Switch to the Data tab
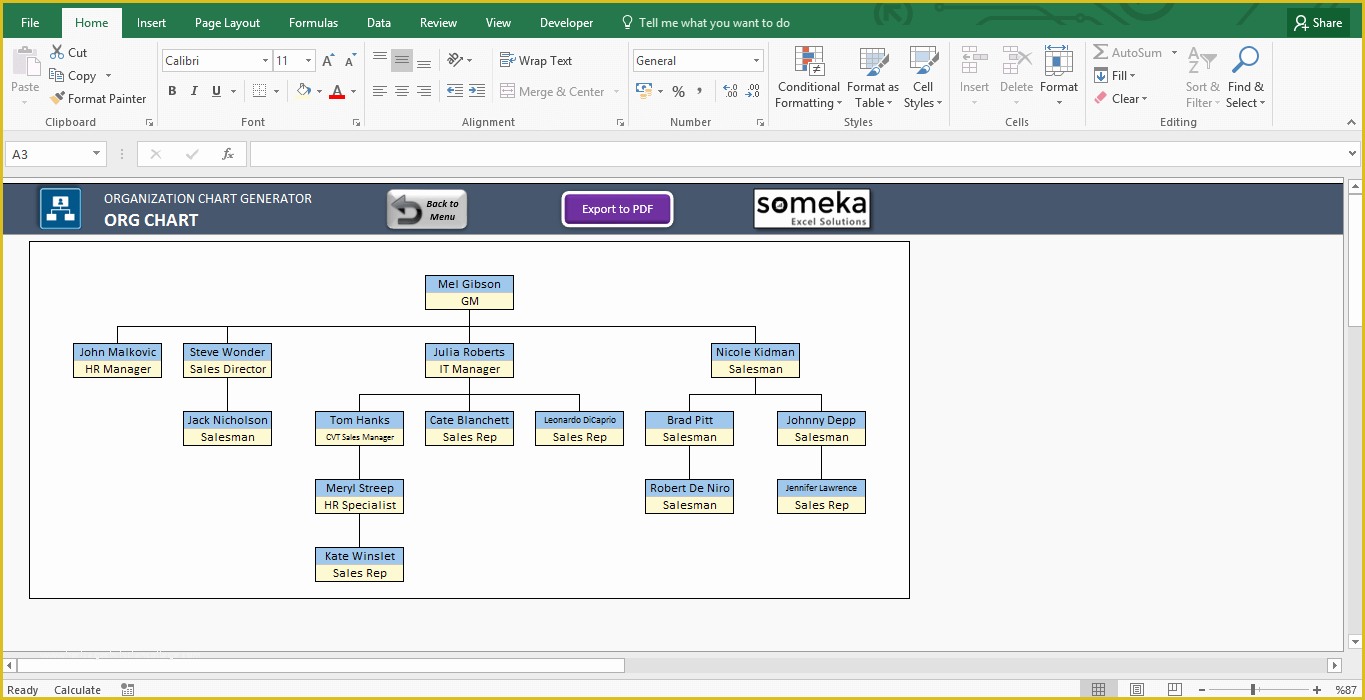1365x700 pixels. tap(379, 23)
